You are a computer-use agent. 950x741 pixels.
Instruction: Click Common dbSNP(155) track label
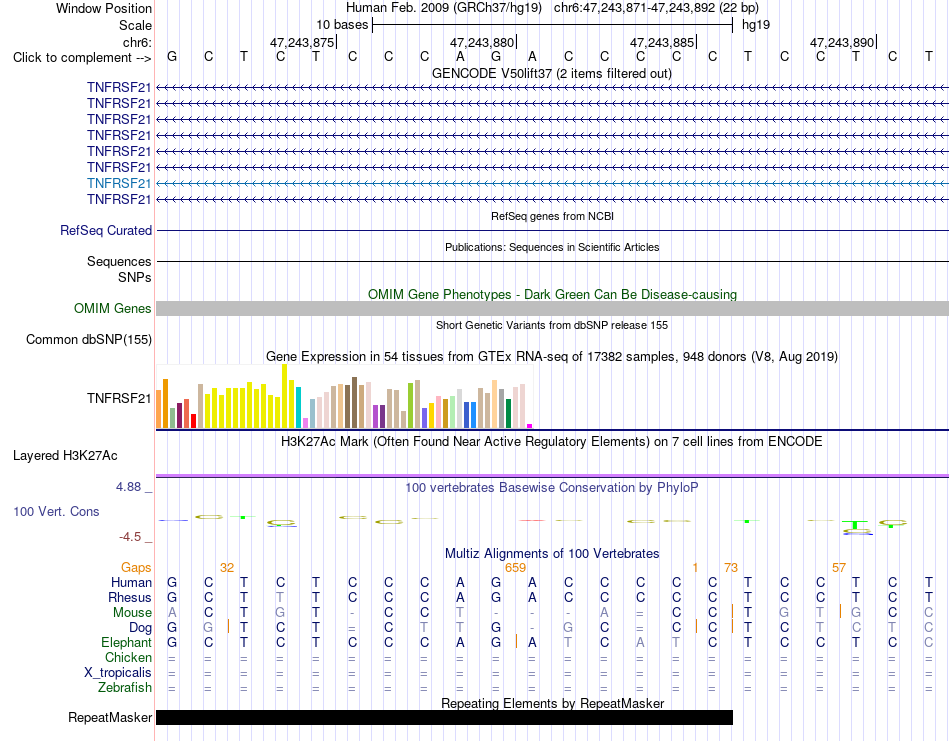coord(89,339)
